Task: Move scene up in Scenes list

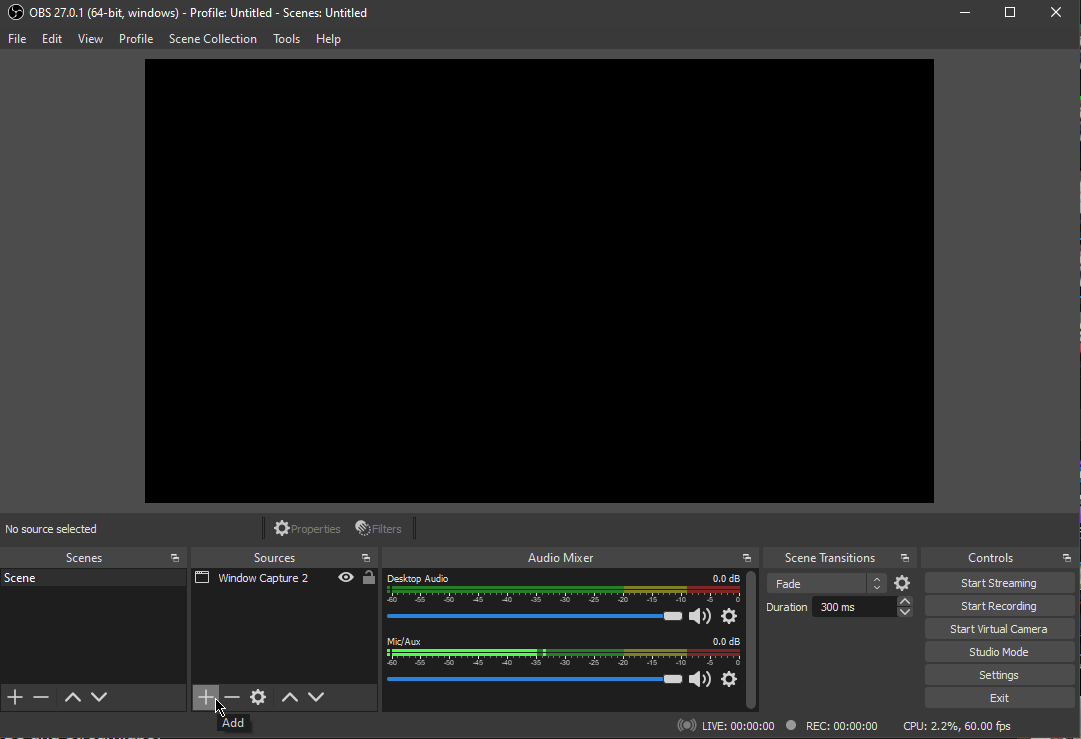Action: [72, 697]
